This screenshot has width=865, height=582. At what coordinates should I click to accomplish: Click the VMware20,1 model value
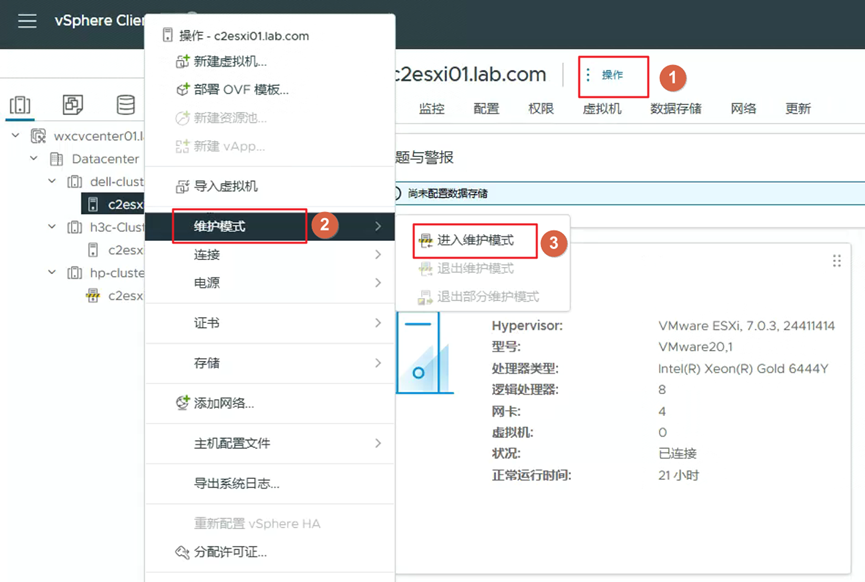(695, 346)
